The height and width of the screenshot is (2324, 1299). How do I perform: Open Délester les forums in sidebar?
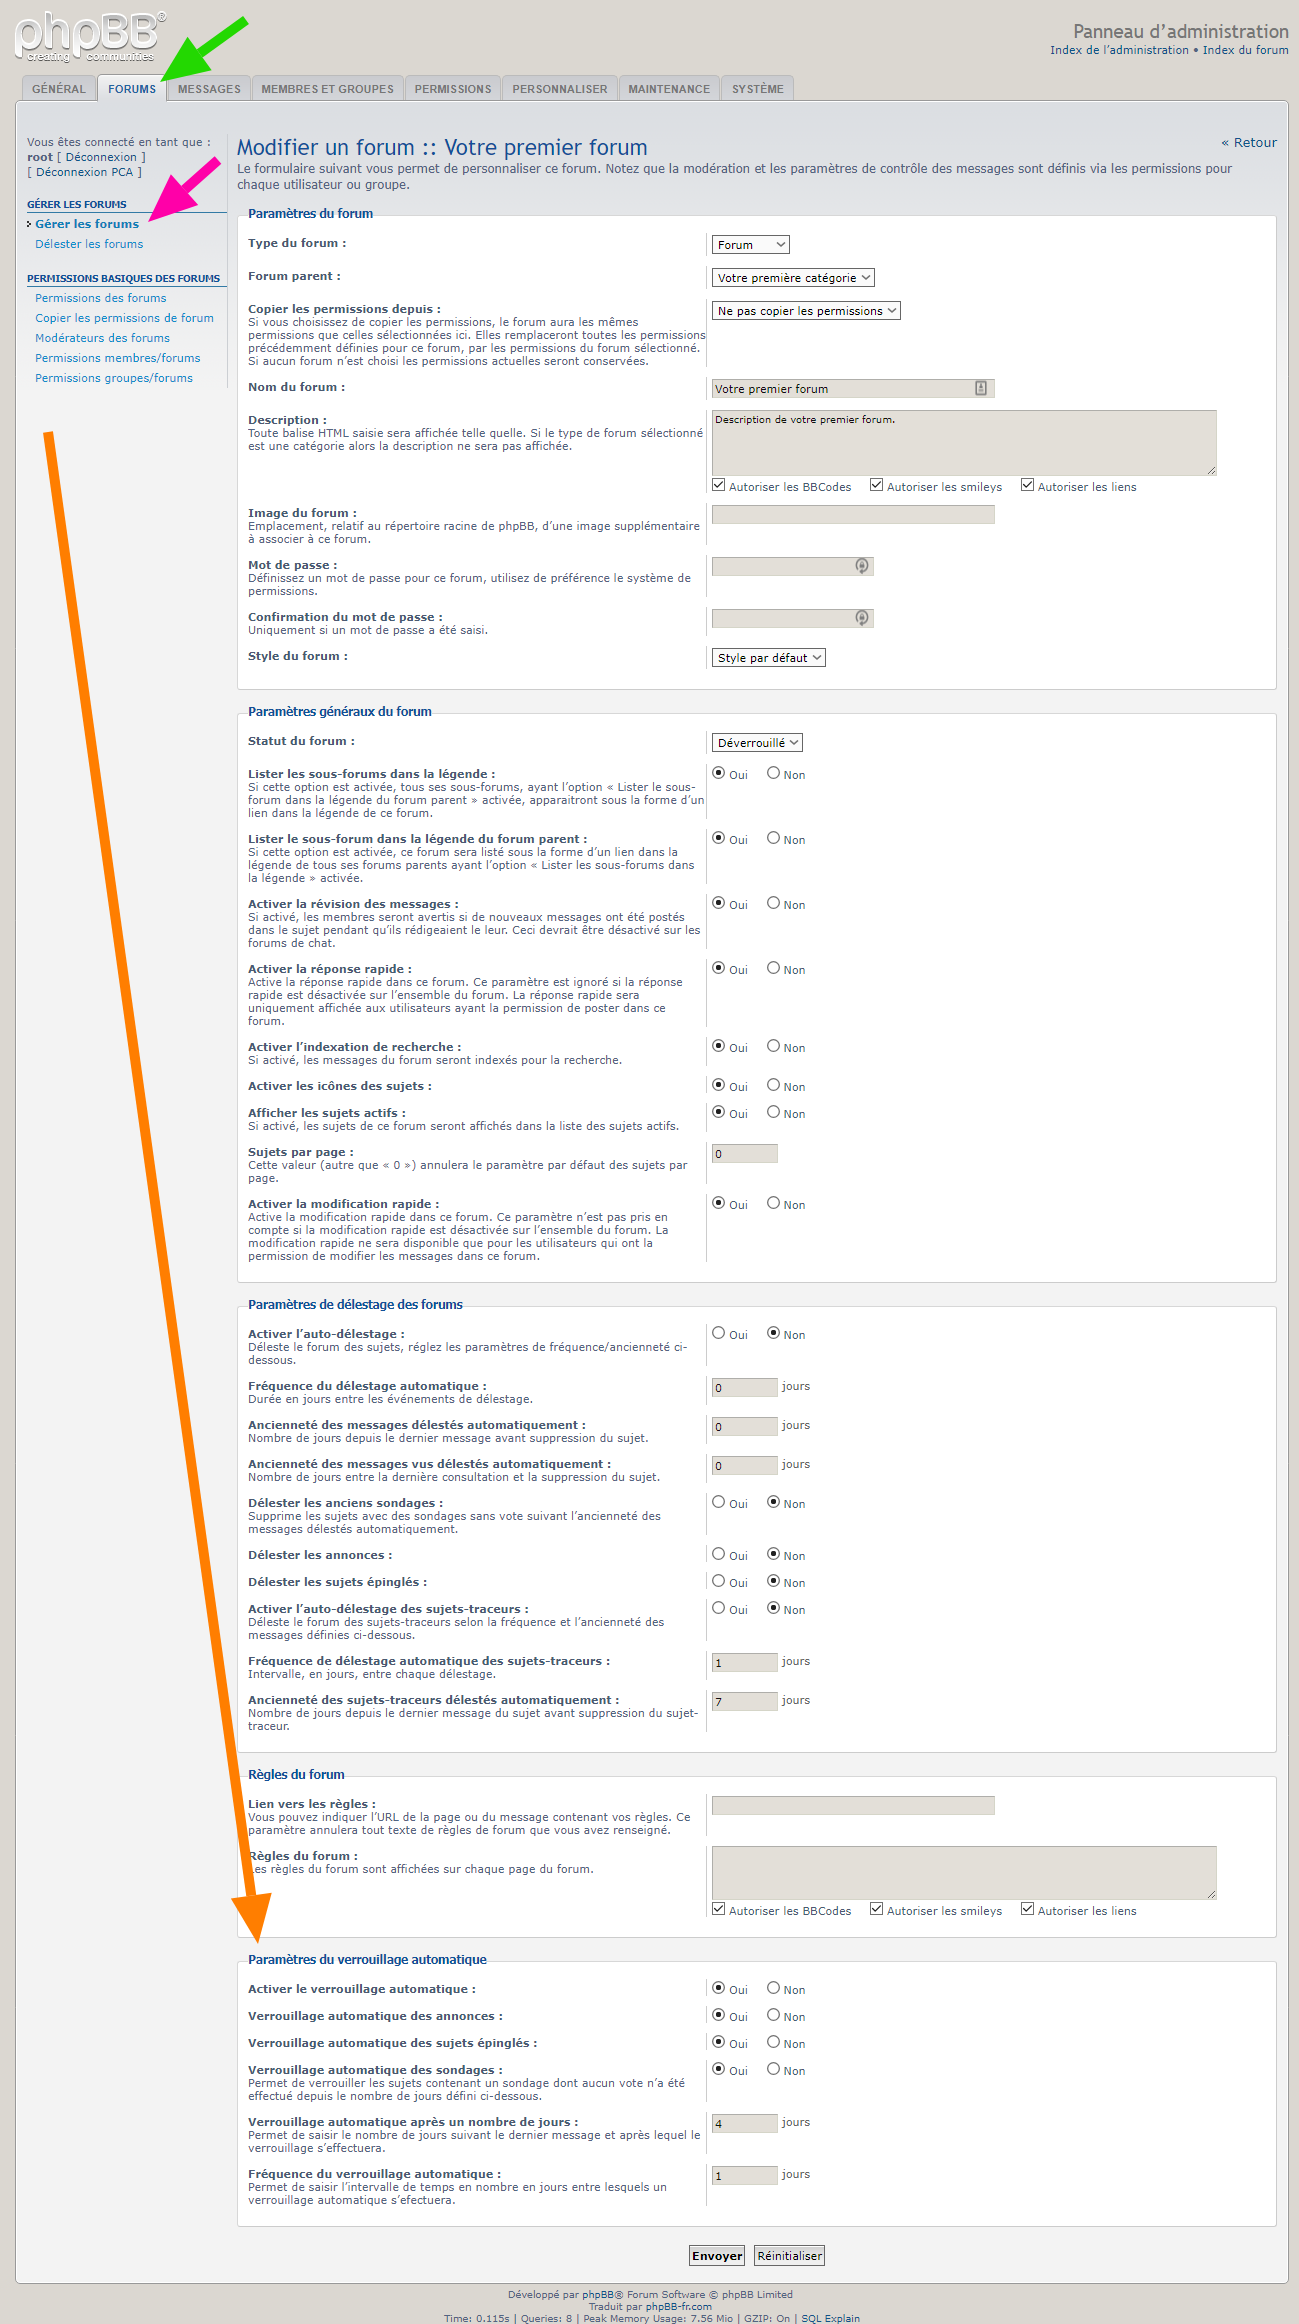[x=89, y=244]
